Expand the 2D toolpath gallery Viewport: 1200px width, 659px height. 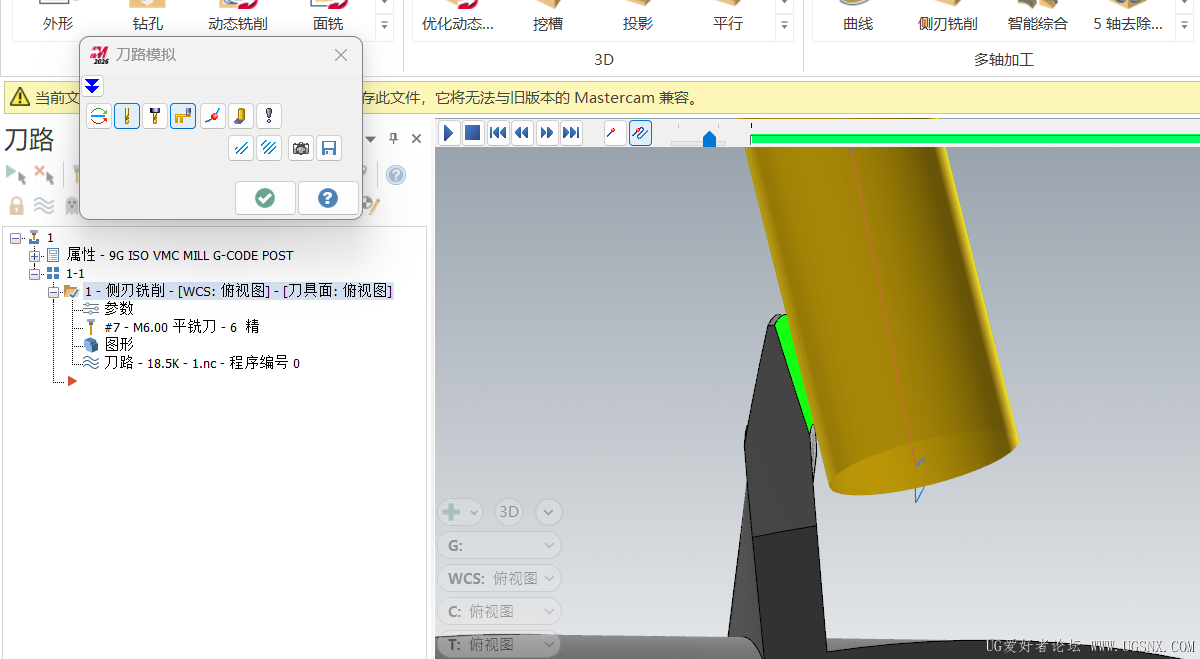tap(385, 26)
